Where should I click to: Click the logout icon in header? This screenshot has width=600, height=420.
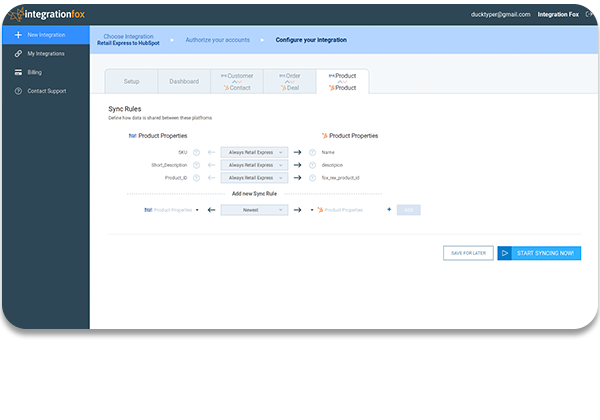click(x=589, y=14)
